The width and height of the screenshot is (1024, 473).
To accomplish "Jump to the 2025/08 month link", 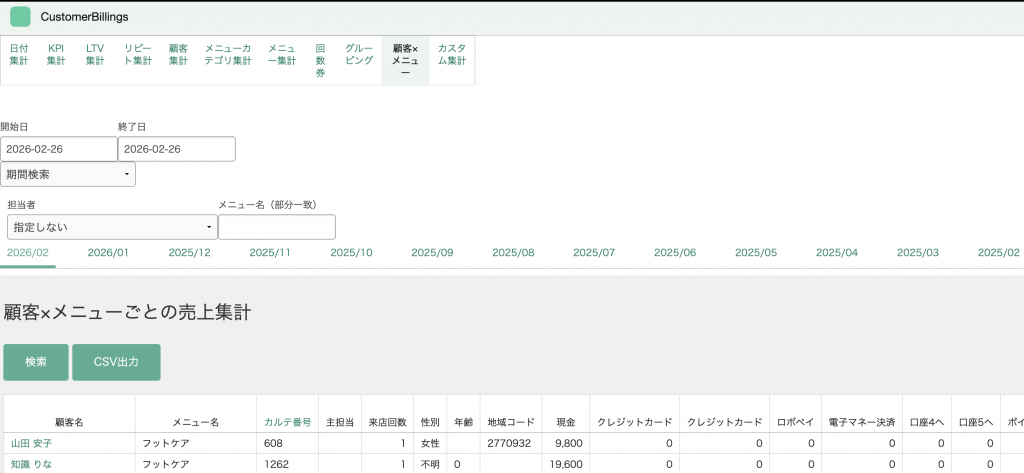I will pos(513,253).
